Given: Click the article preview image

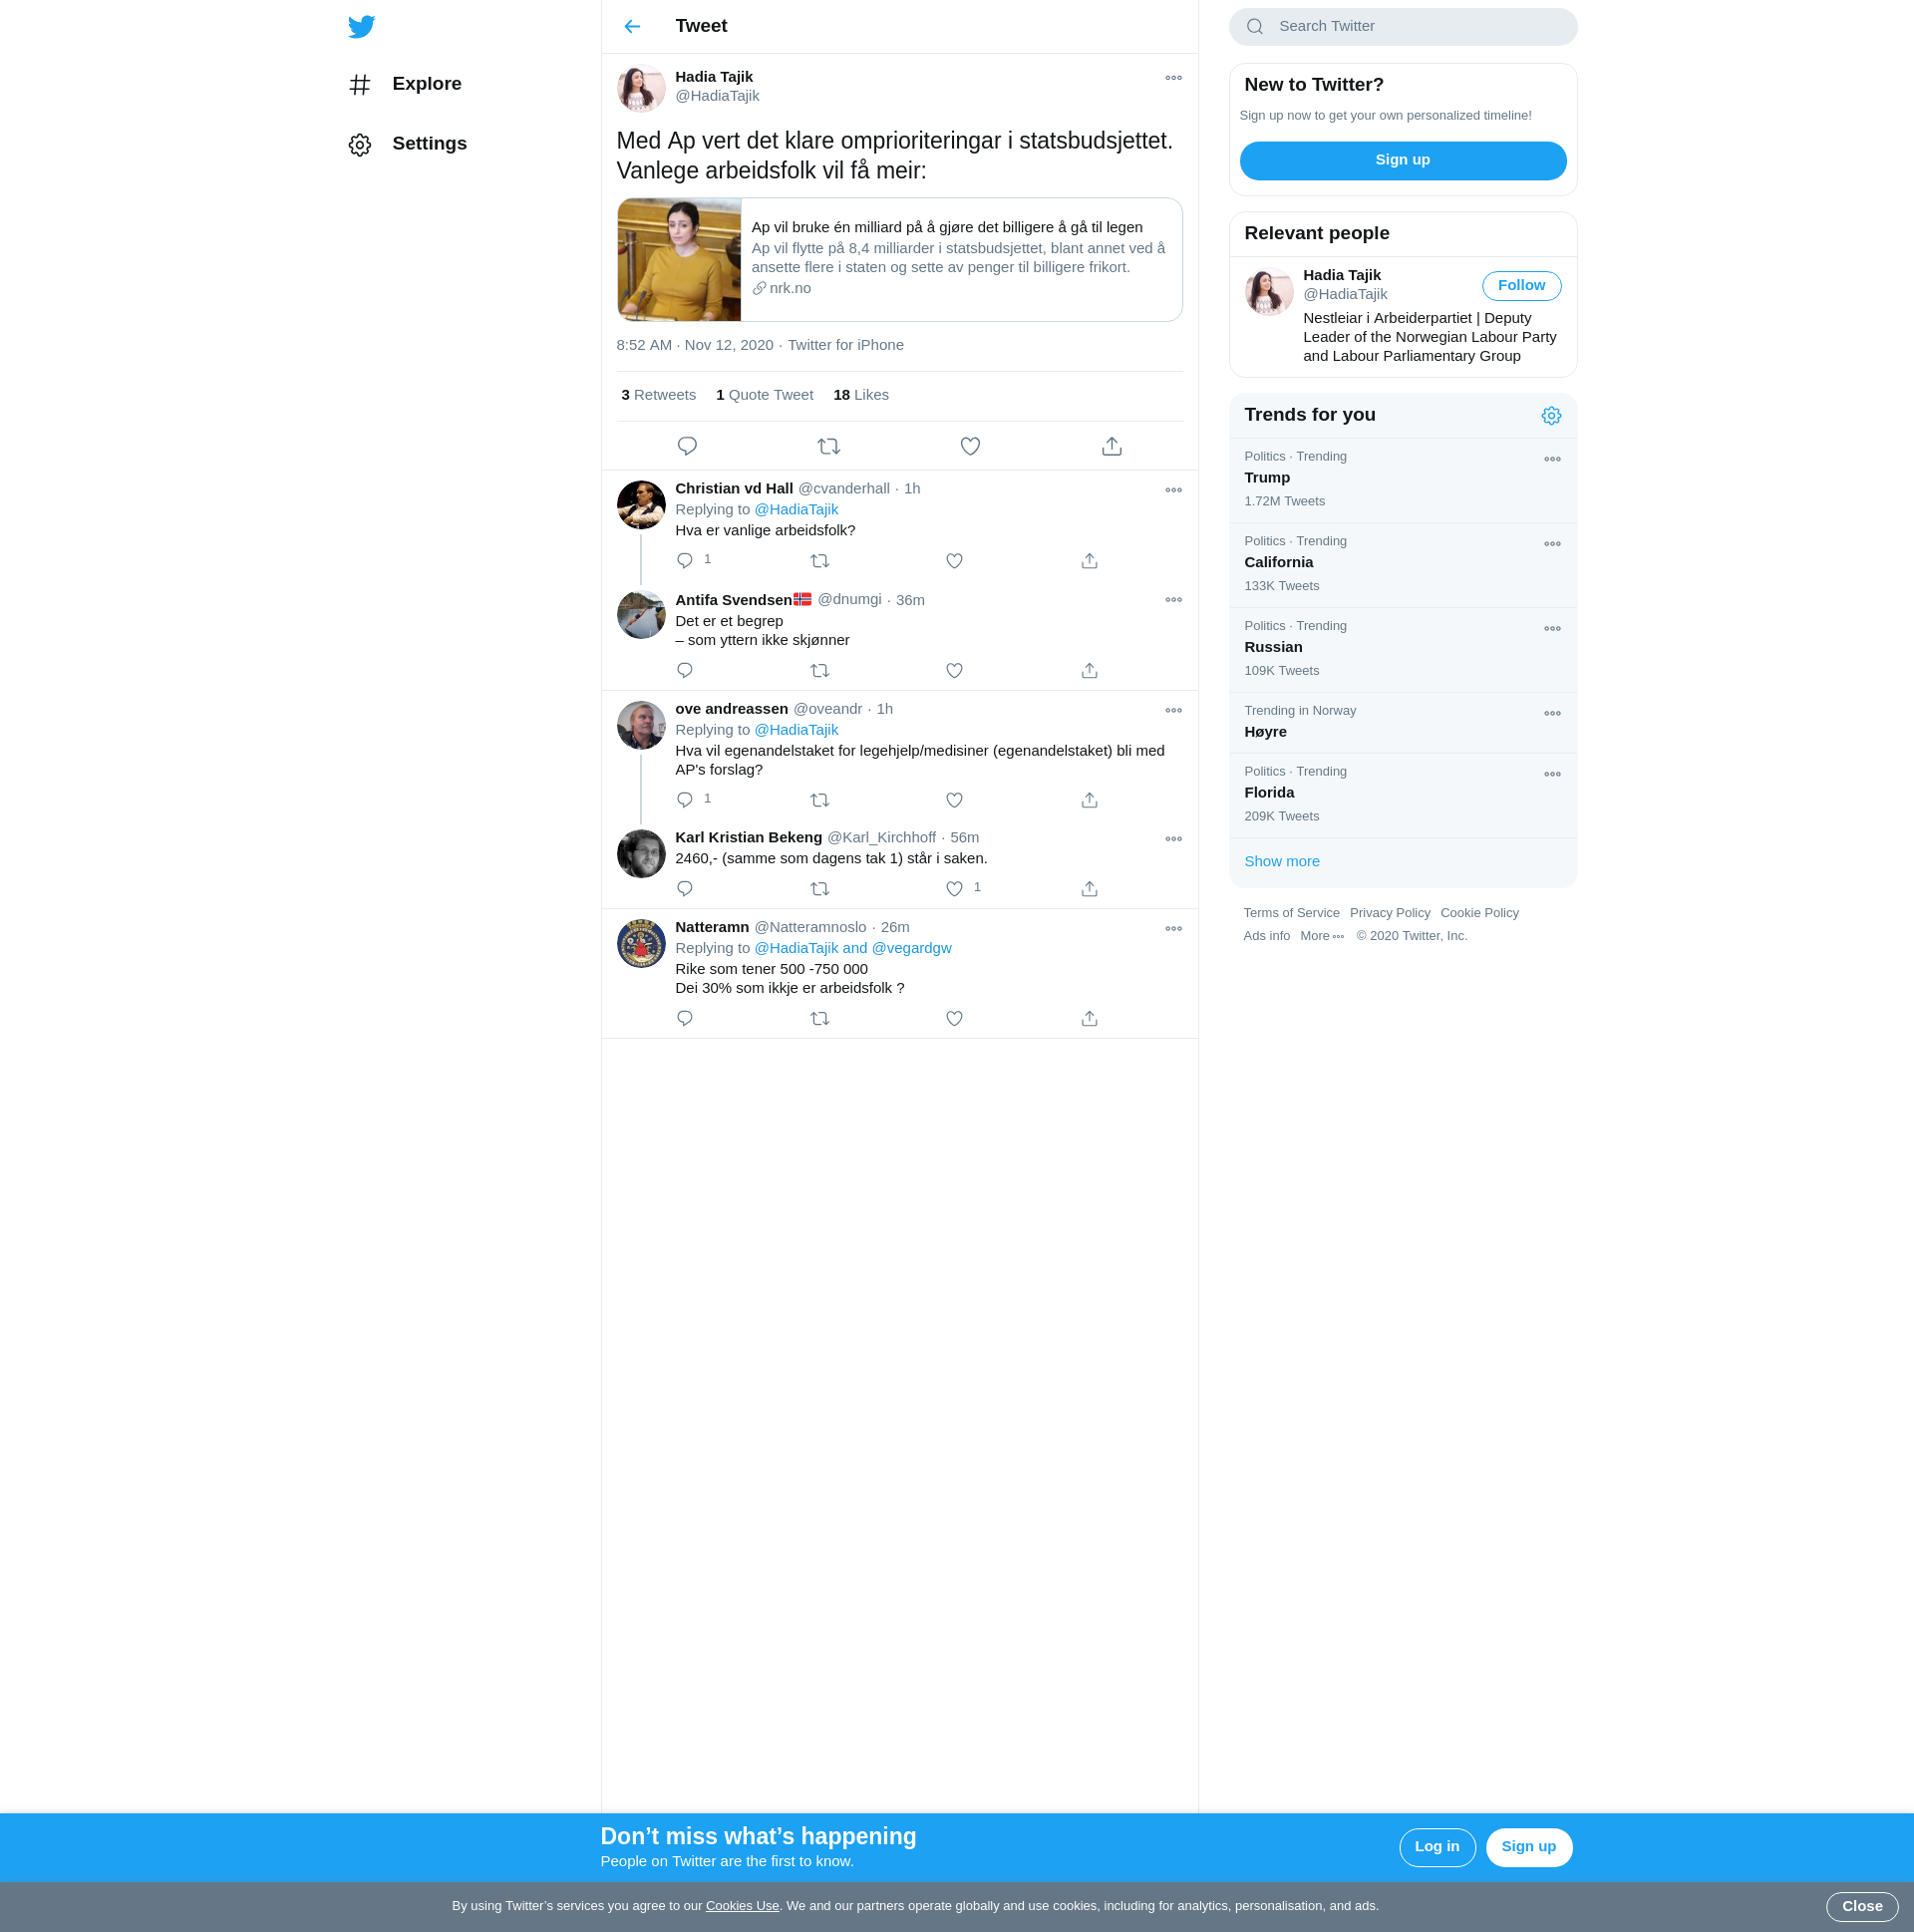Looking at the screenshot, I should click(679, 260).
